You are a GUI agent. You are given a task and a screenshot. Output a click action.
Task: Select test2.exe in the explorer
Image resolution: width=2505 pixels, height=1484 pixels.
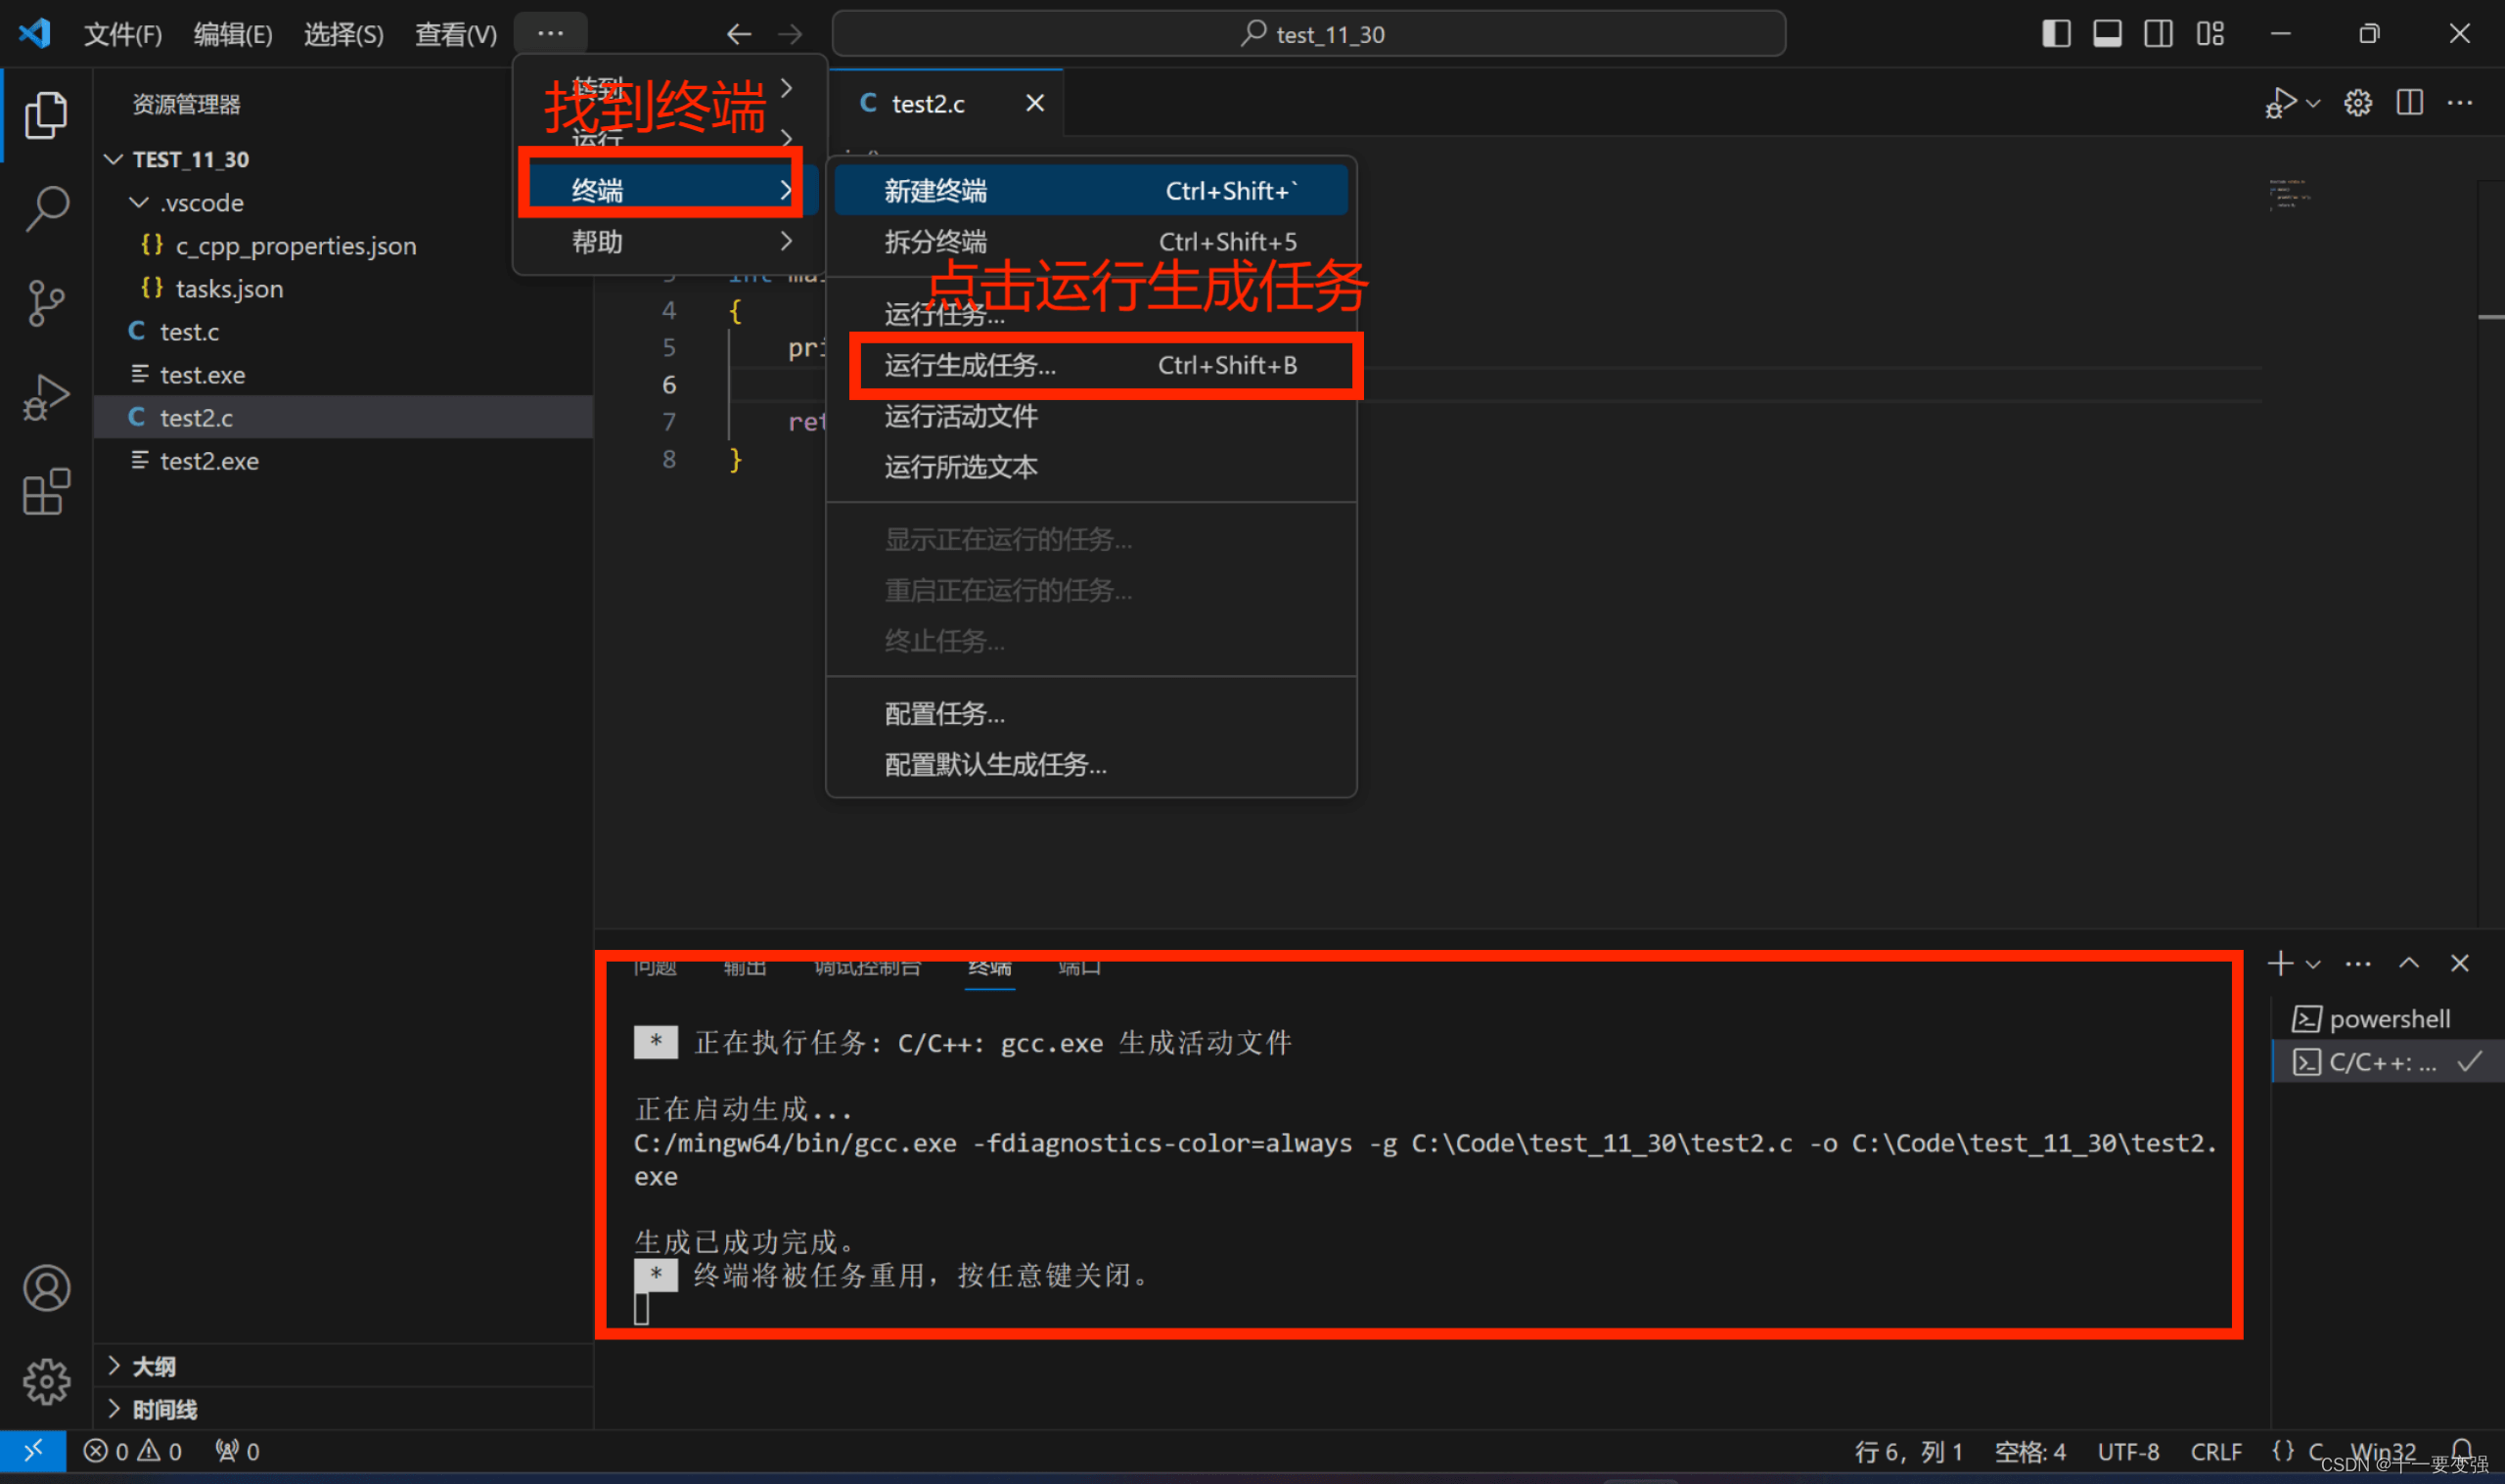tap(343, 461)
